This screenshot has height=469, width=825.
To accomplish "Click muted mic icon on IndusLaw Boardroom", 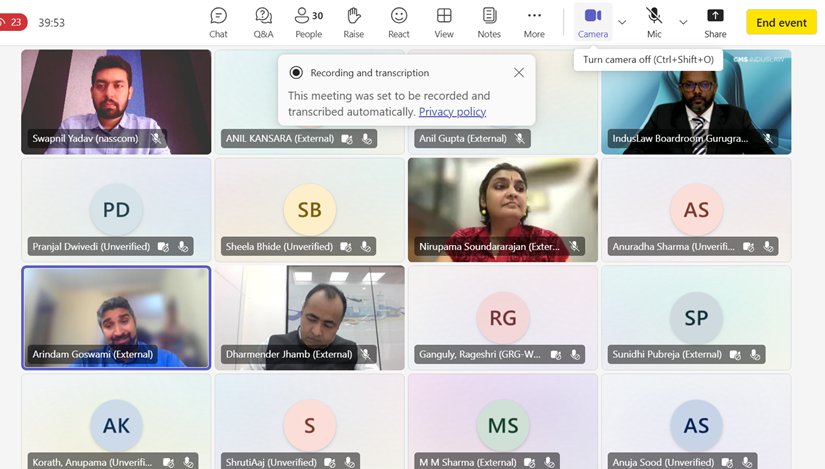I will pyautogui.click(x=768, y=138).
